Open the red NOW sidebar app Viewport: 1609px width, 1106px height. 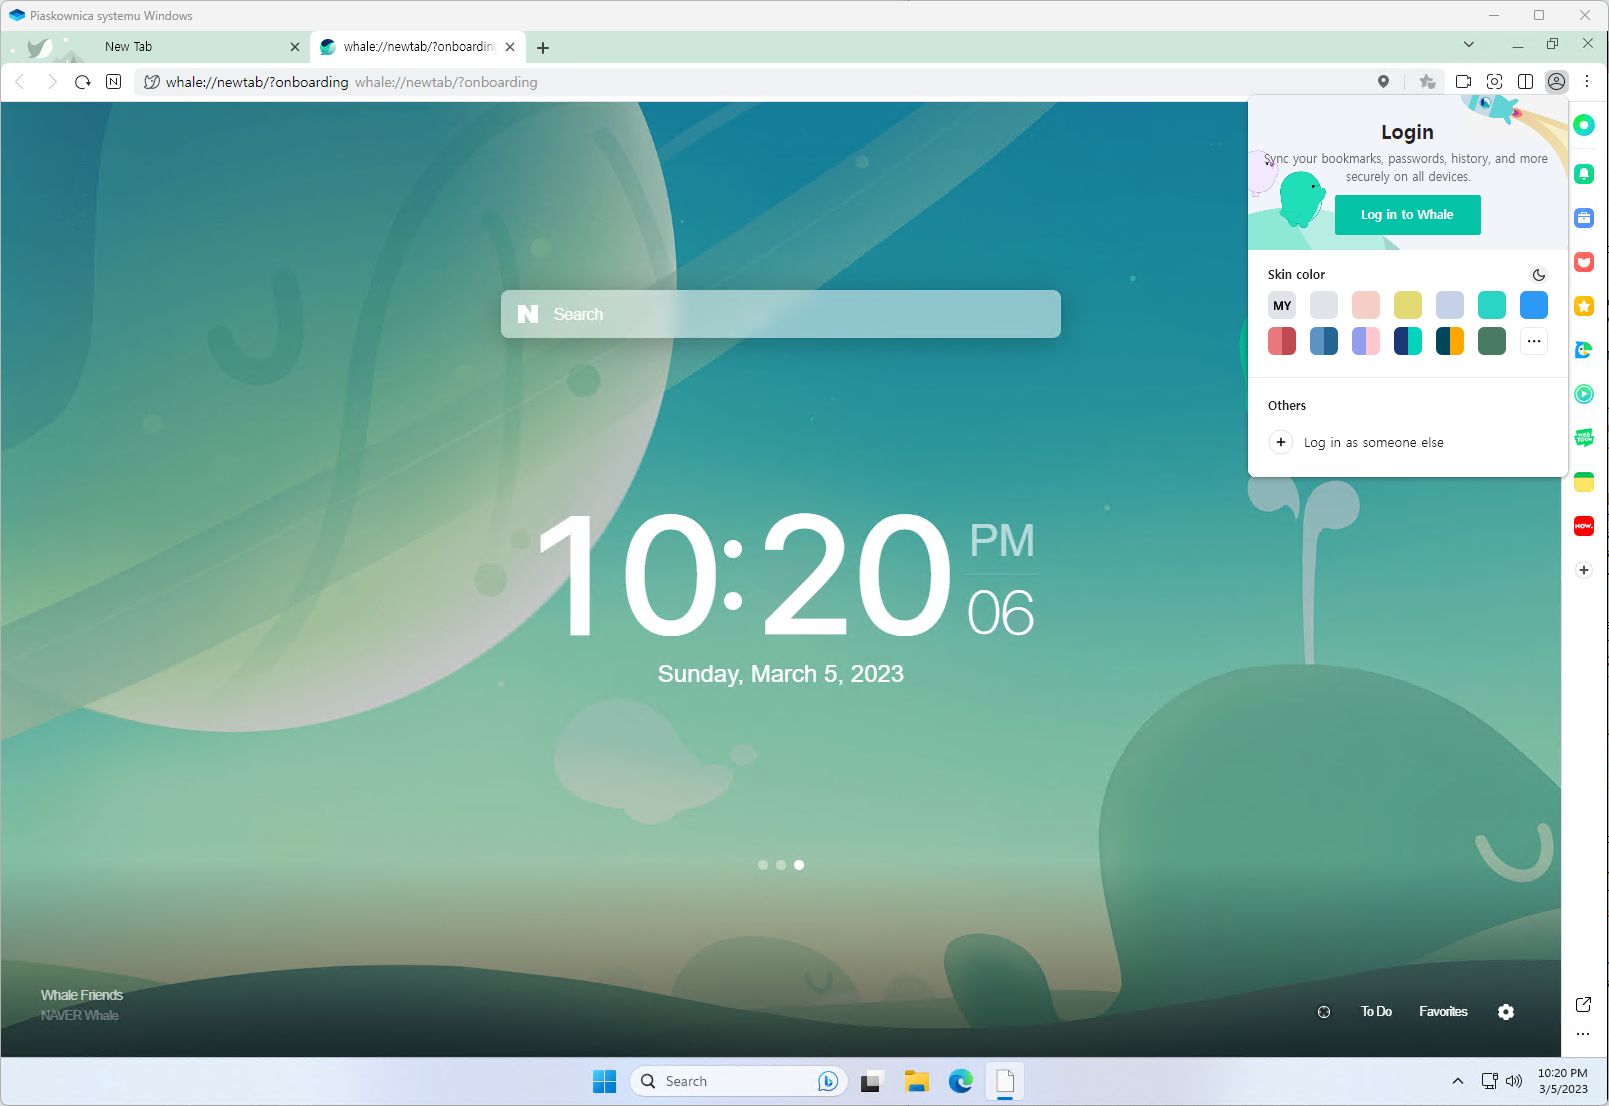[x=1584, y=526]
